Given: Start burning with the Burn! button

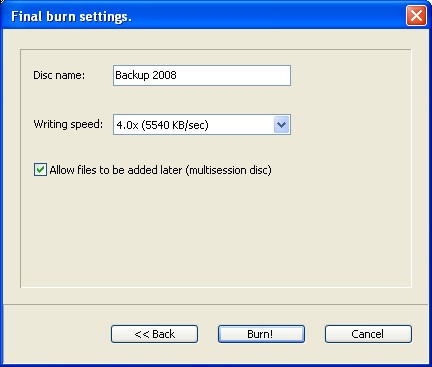Looking at the screenshot, I should click(x=261, y=334).
